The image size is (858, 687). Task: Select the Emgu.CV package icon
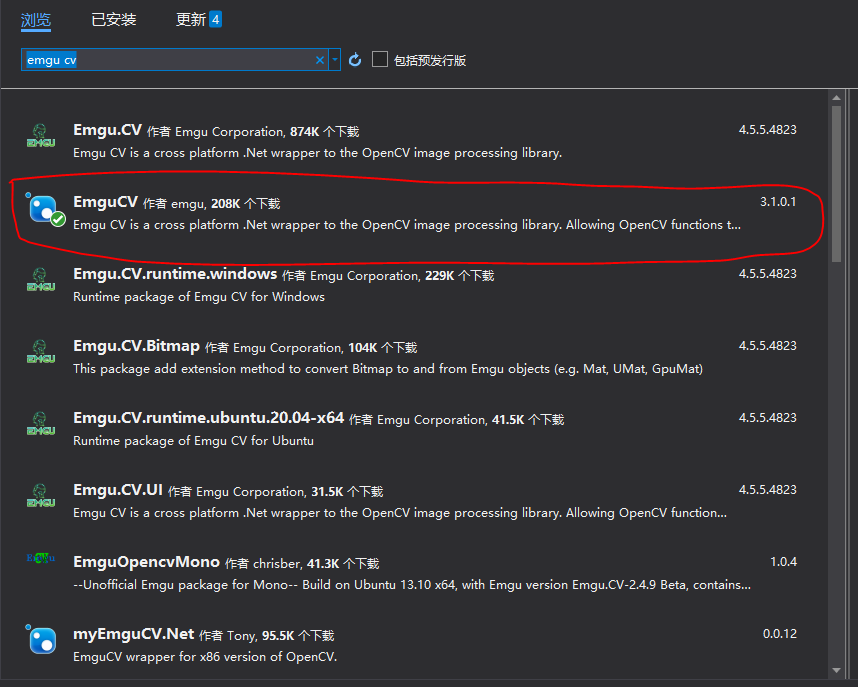tap(41, 136)
